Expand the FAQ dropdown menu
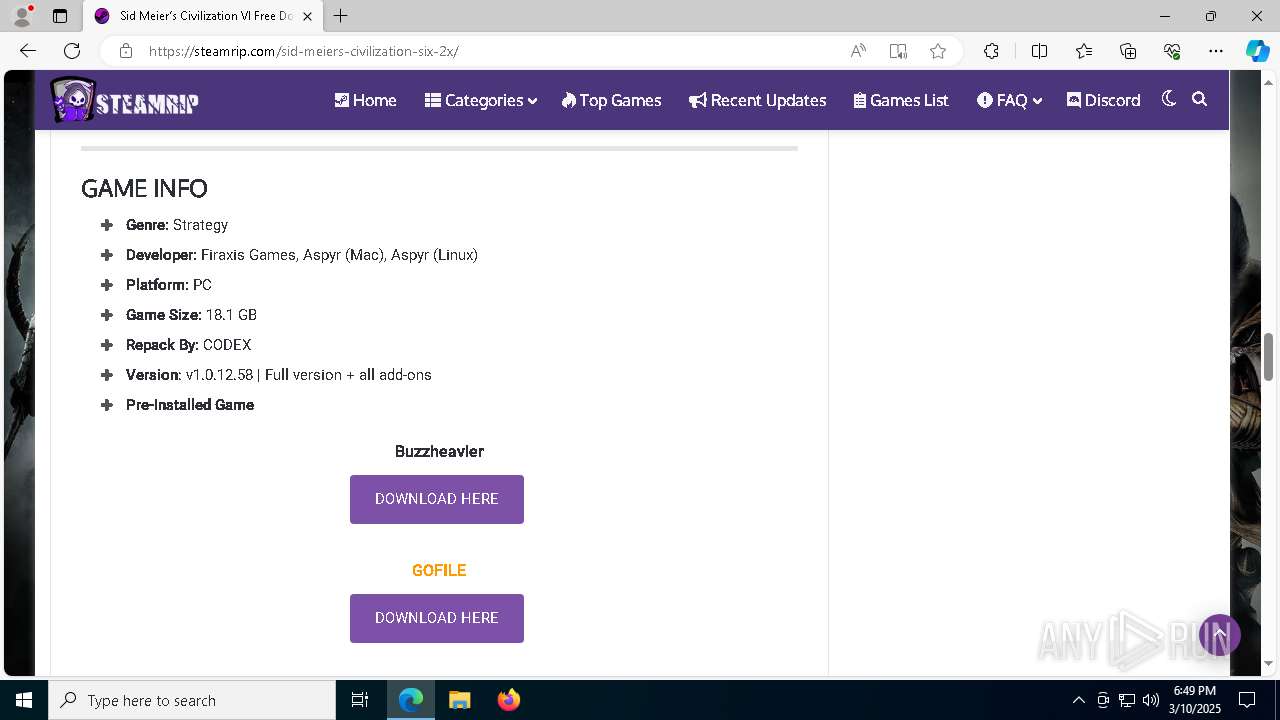Viewport: 1280px width, 720px height. (x=1010, y=100)
